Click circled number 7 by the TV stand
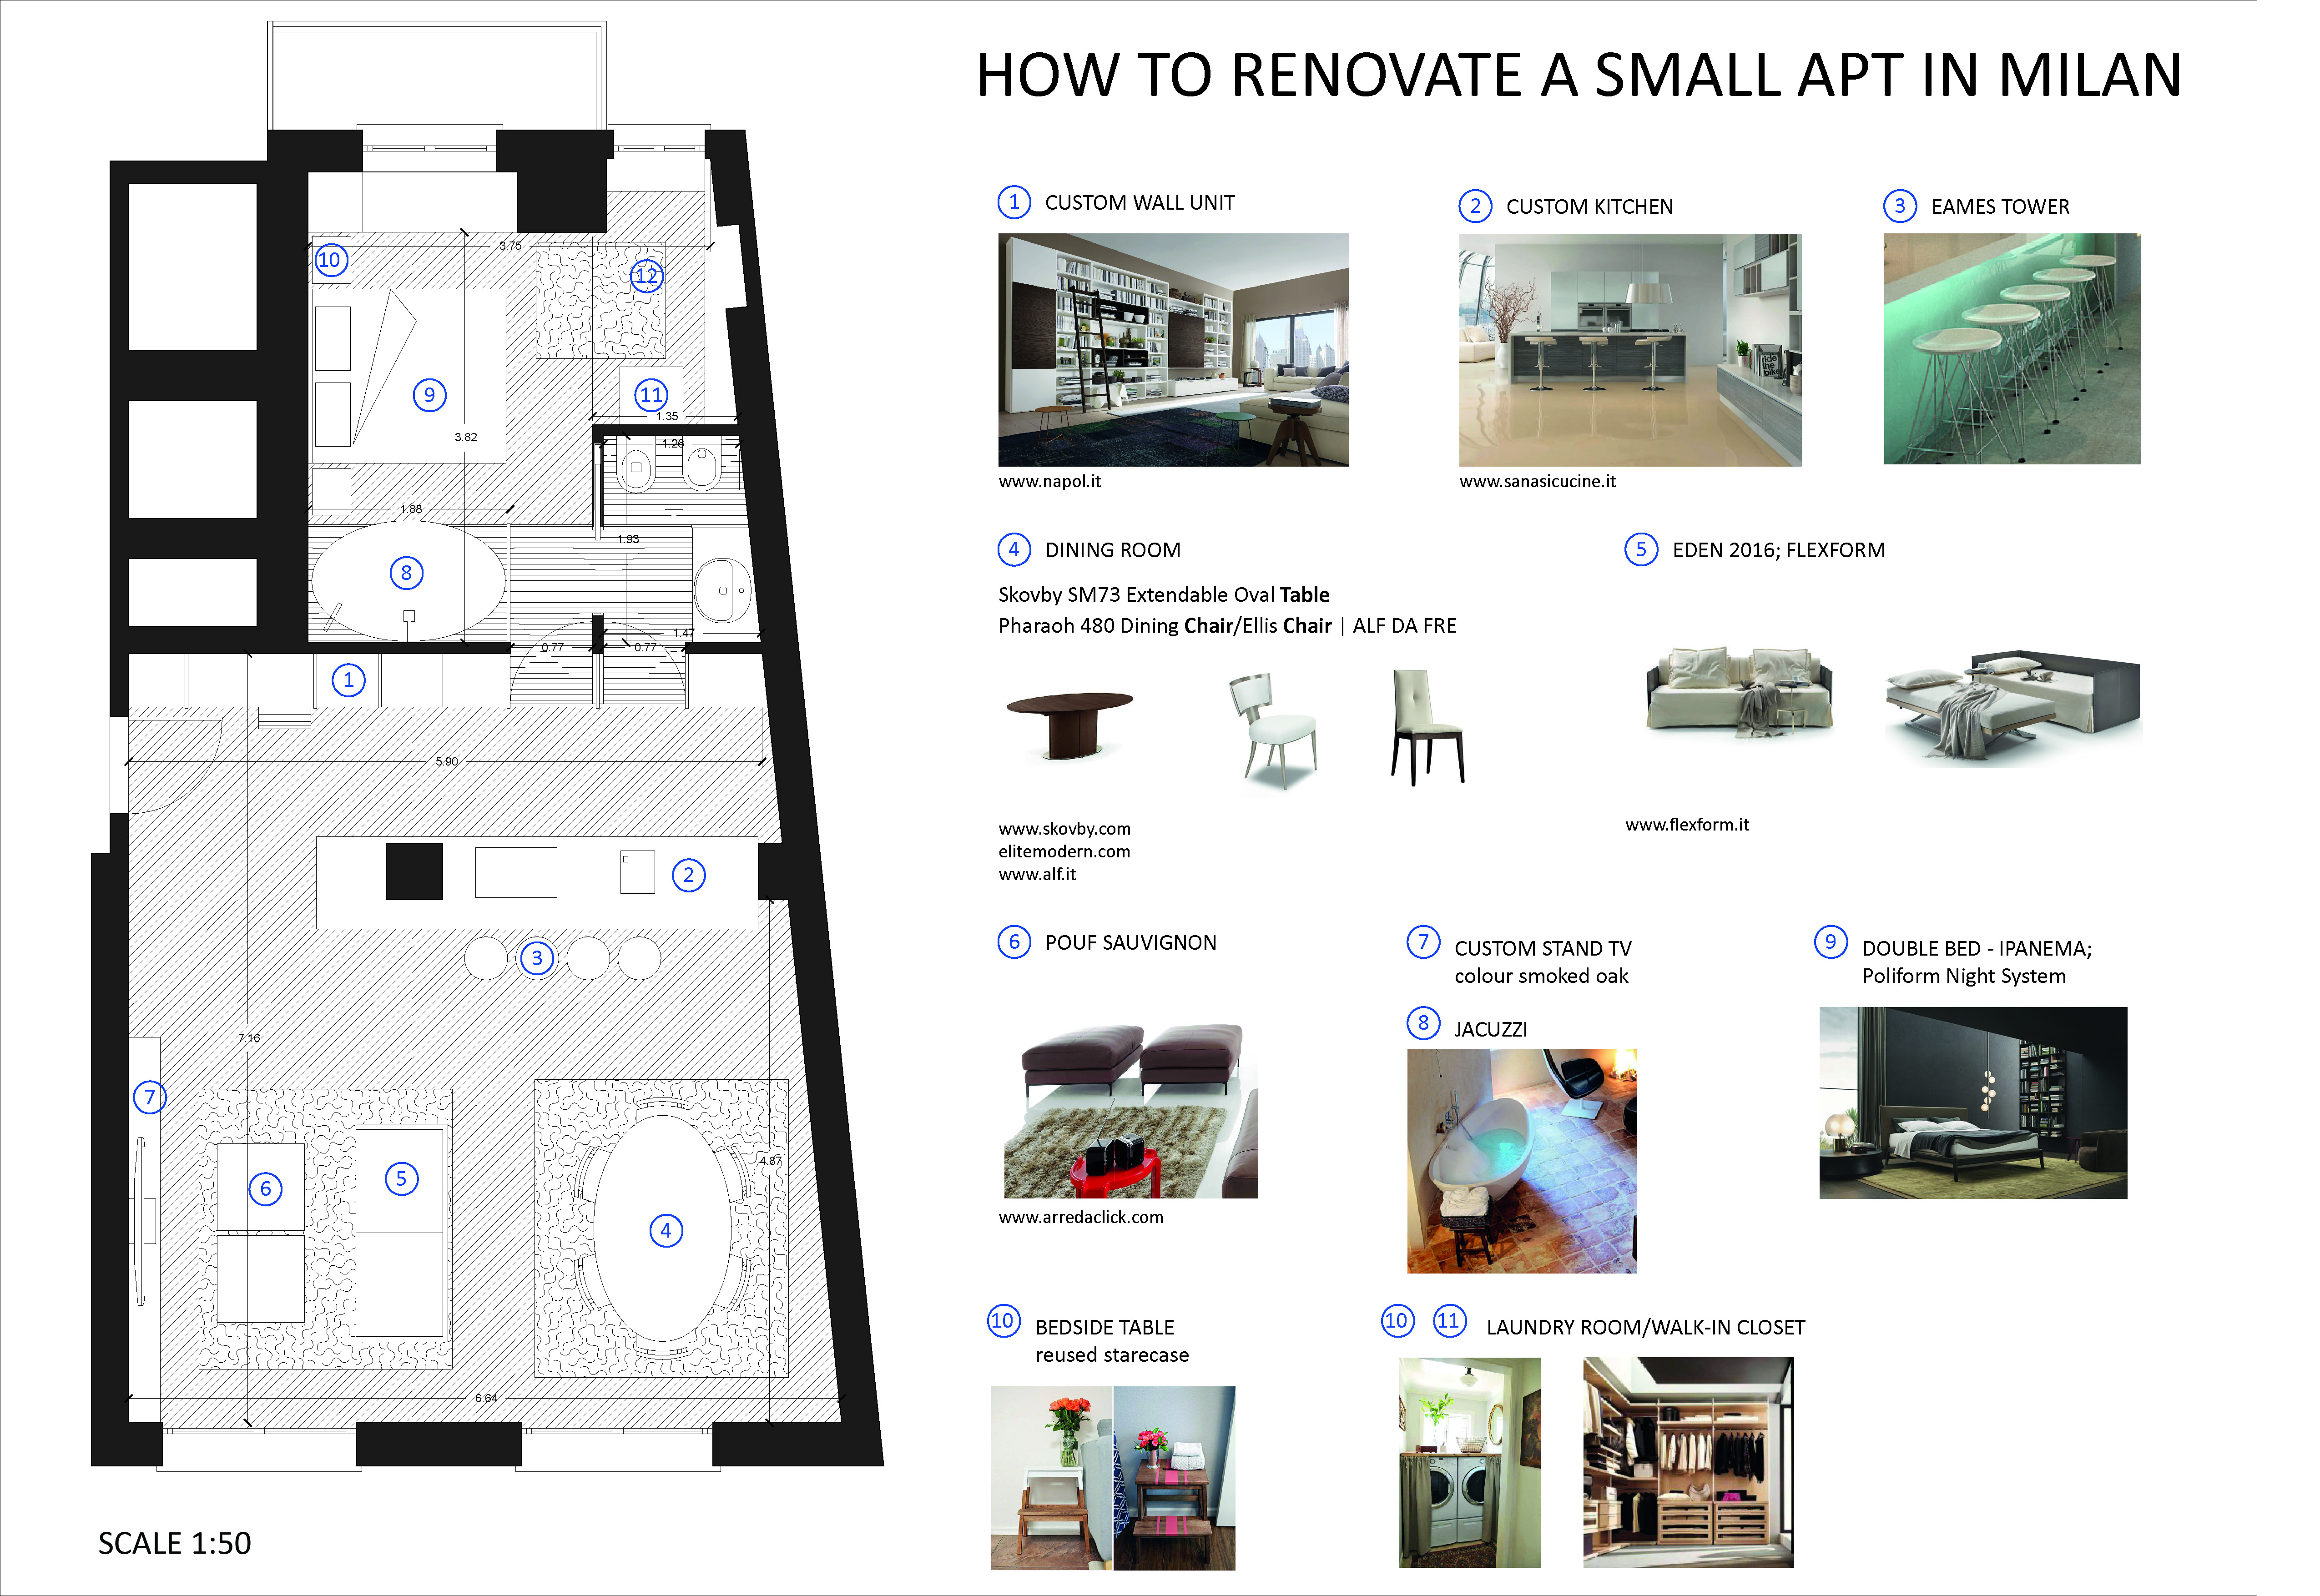 (150, 1097)
